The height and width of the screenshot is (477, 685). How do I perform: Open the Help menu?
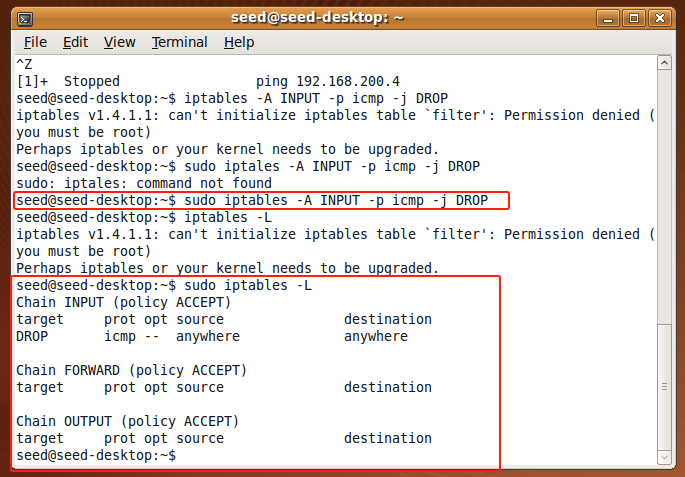coord(239,42)
